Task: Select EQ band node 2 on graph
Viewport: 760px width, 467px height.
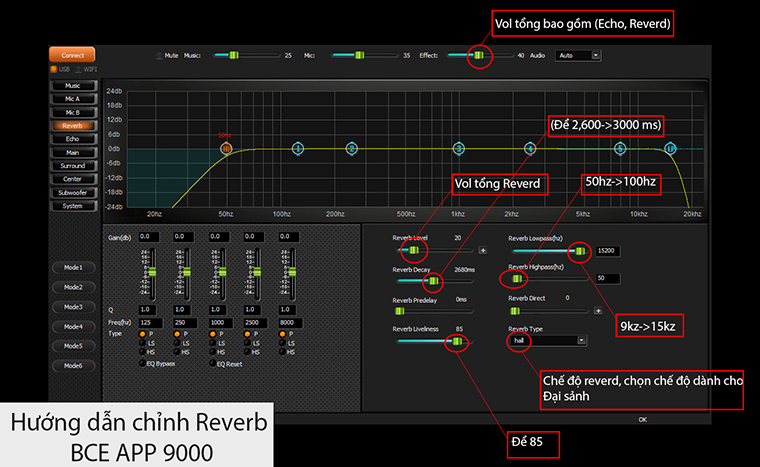Action: 352,148
